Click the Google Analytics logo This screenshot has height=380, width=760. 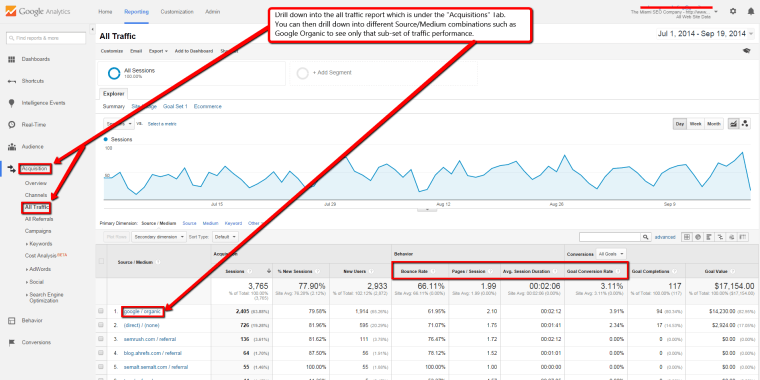coord(37,11)
